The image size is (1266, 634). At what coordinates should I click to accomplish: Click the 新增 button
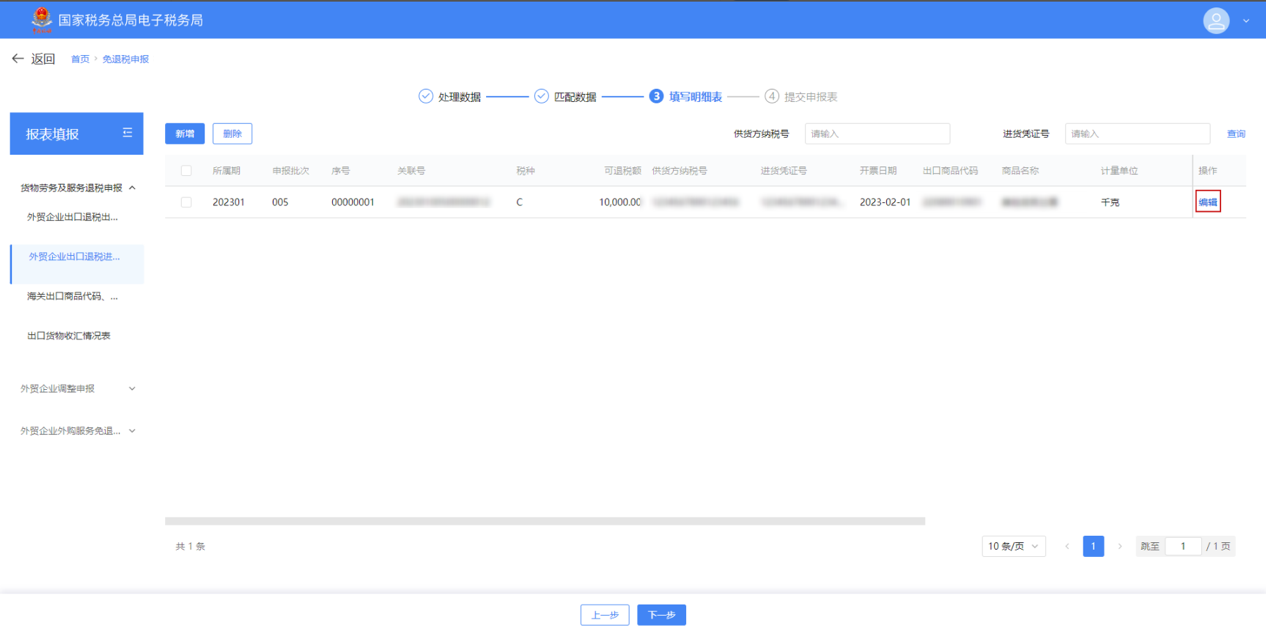[x=185, y=134]
